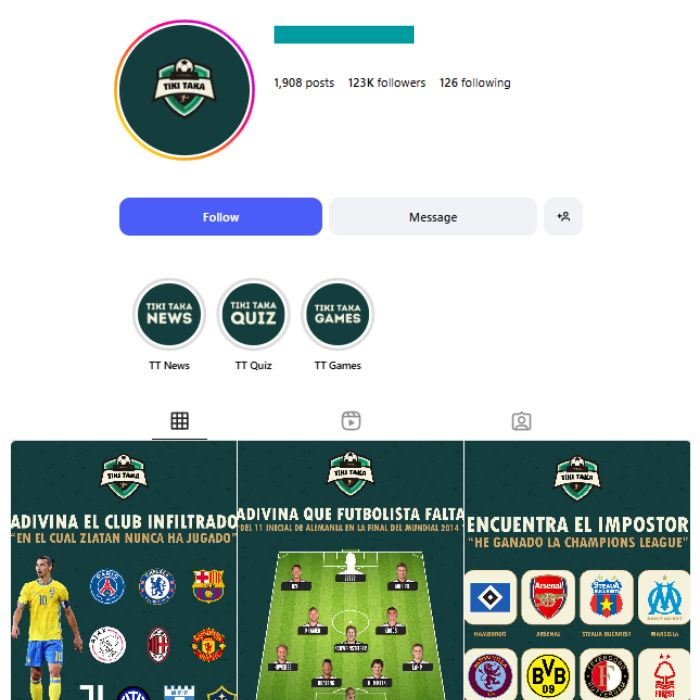Open the Message button

(433, 217)
